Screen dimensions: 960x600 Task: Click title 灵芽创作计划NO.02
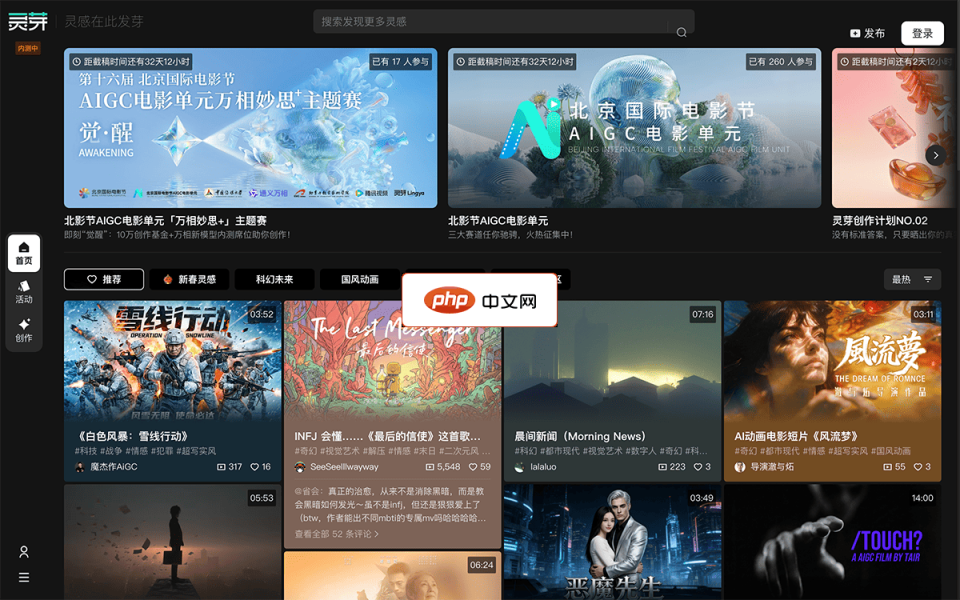click(879, 220)
